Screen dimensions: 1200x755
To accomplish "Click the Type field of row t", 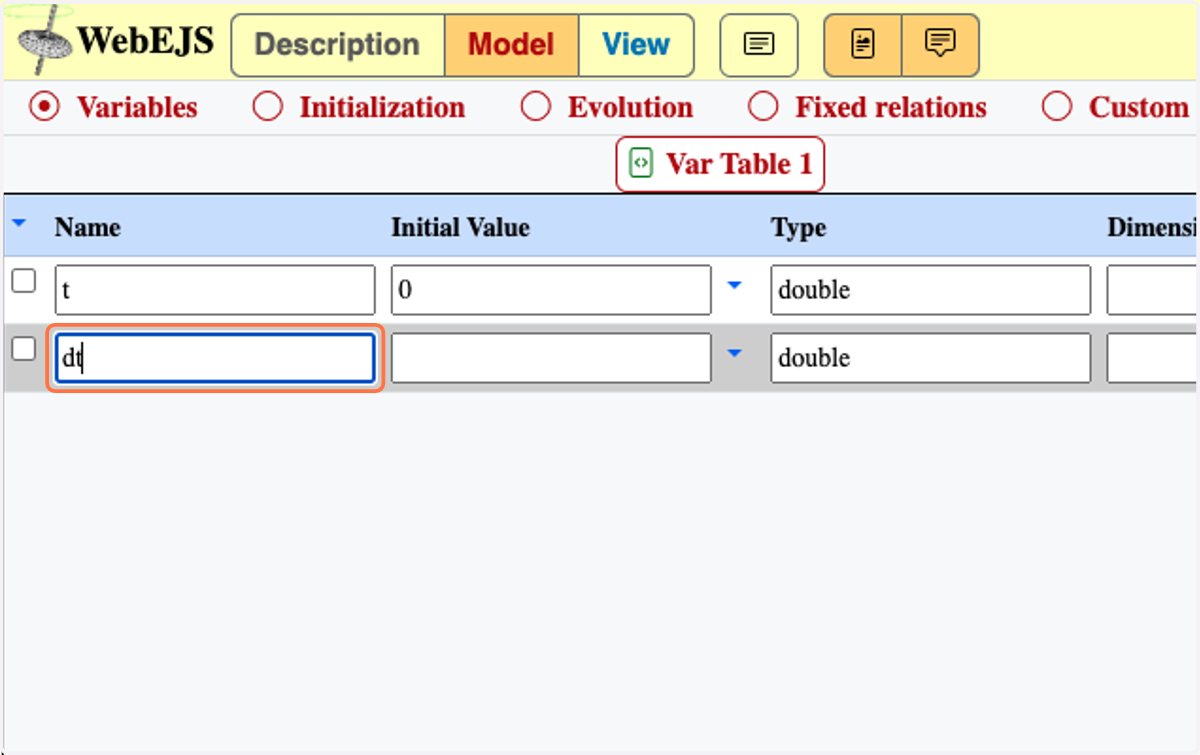I will pyautogui.click(x=931, y=290).
